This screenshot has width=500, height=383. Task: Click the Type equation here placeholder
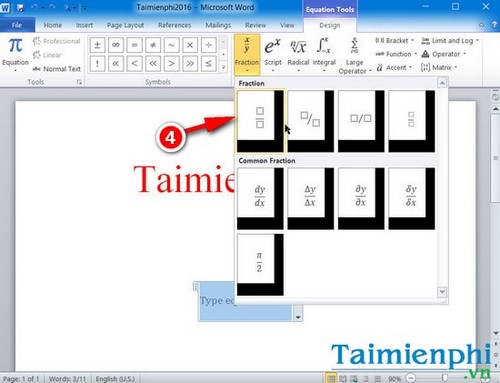tap(217, 301)
